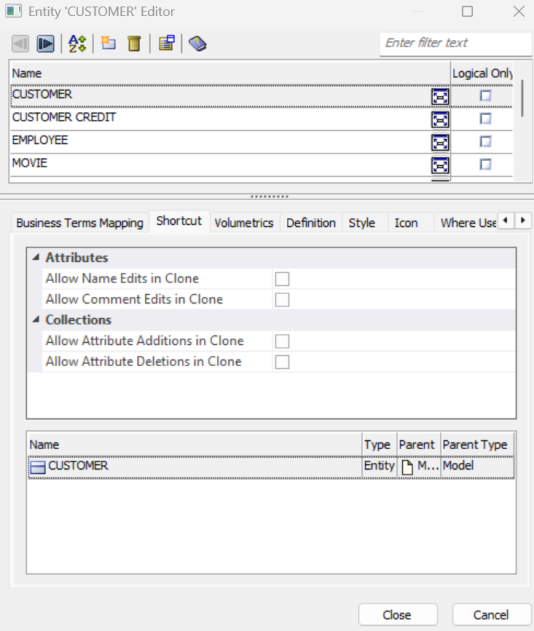
Task: Toggle Logical Only for MOVIE
Action: point(486,165)
